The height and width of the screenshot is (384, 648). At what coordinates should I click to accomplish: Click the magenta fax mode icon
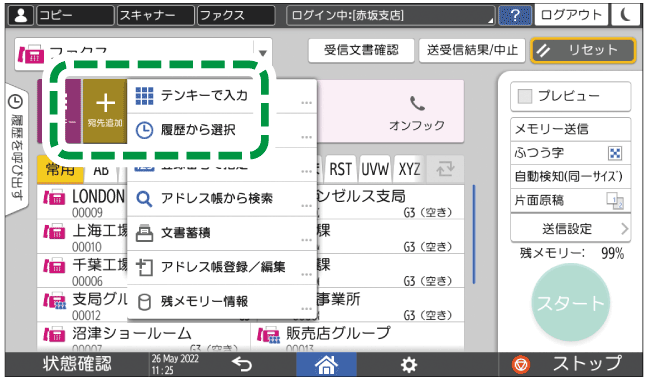coord(31,54)
